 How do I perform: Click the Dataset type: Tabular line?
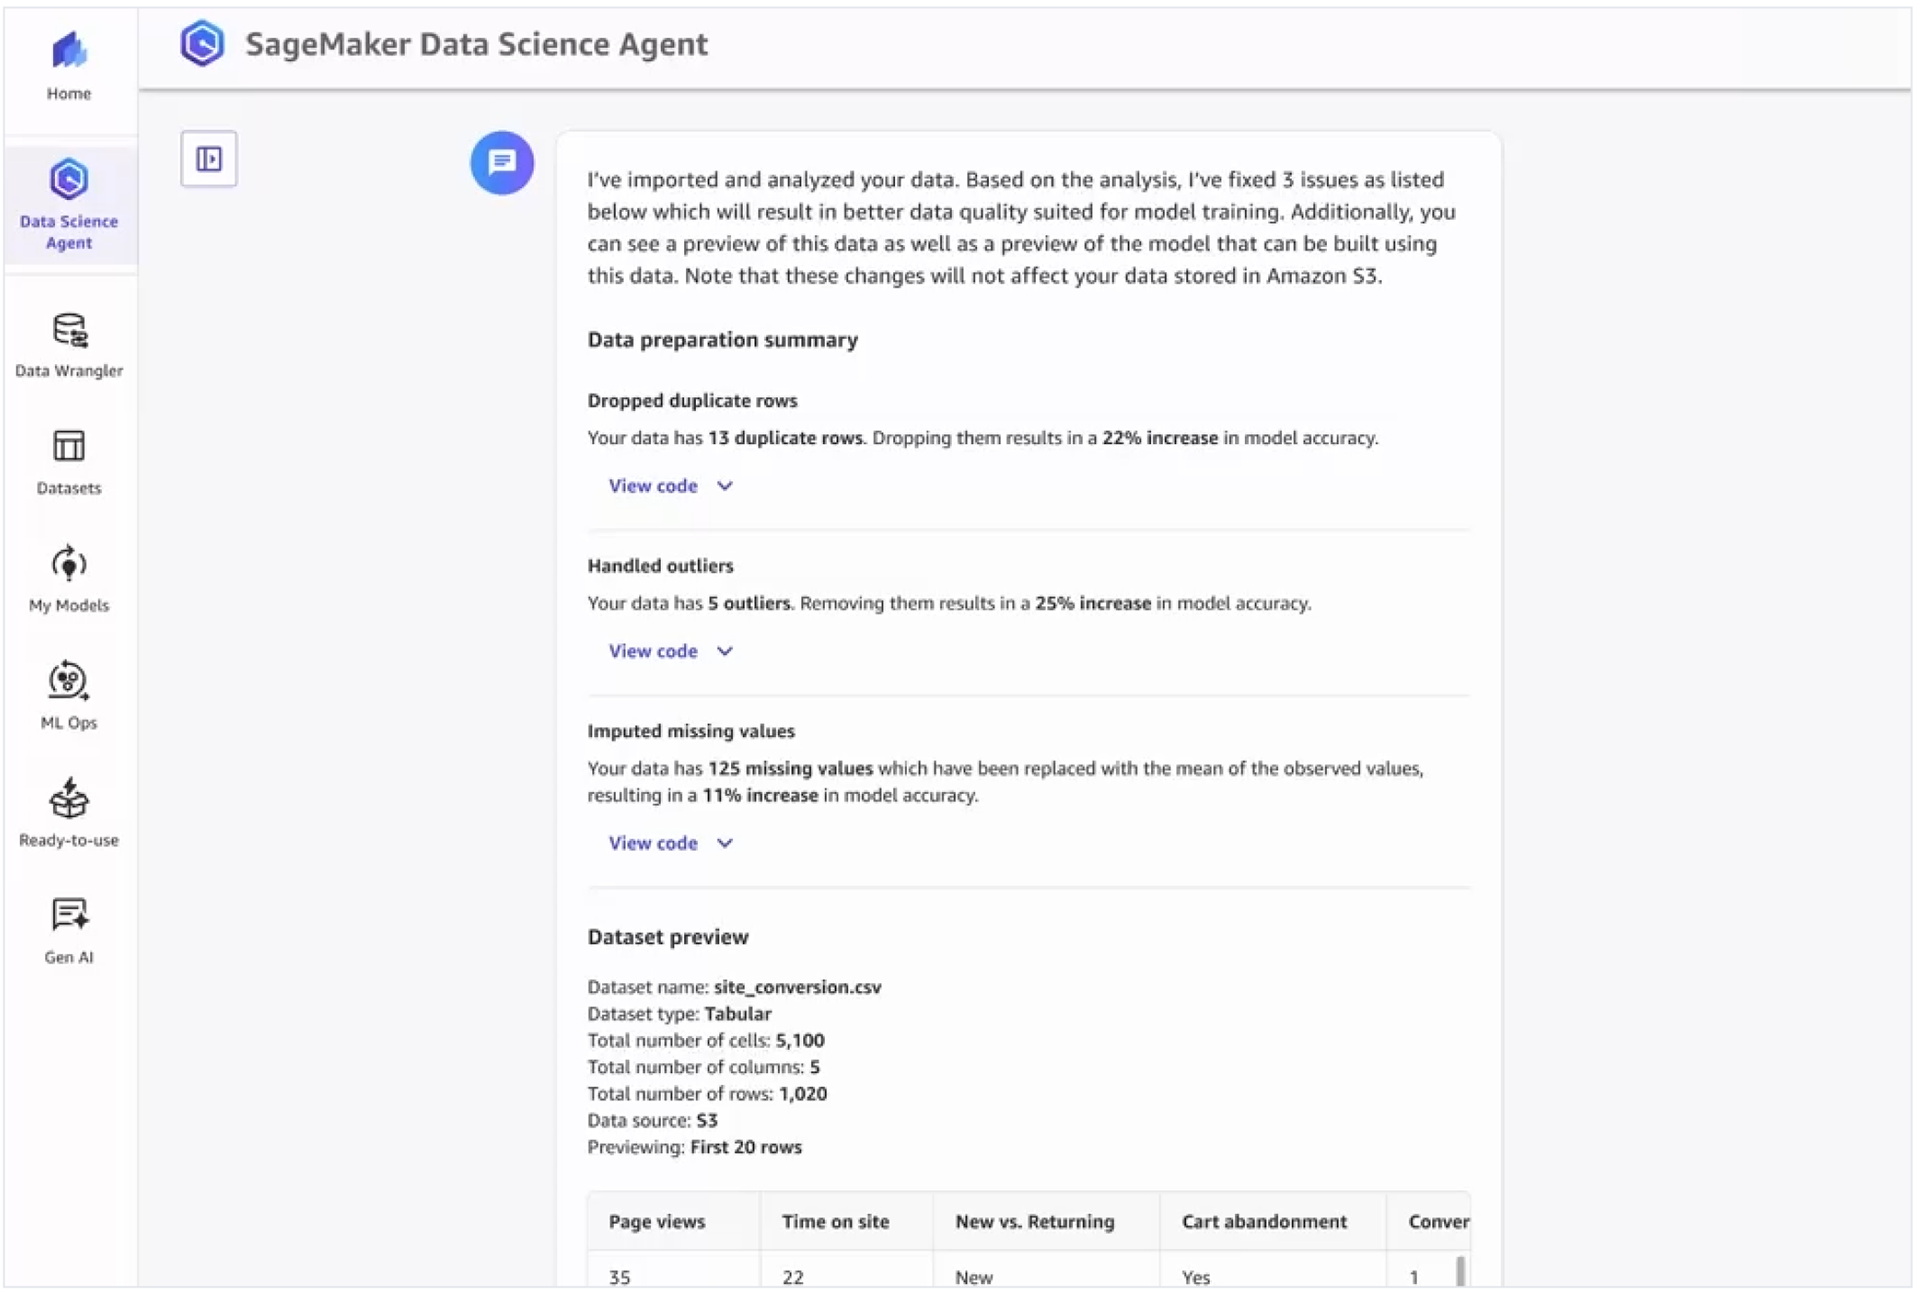tap(679, 1014)
